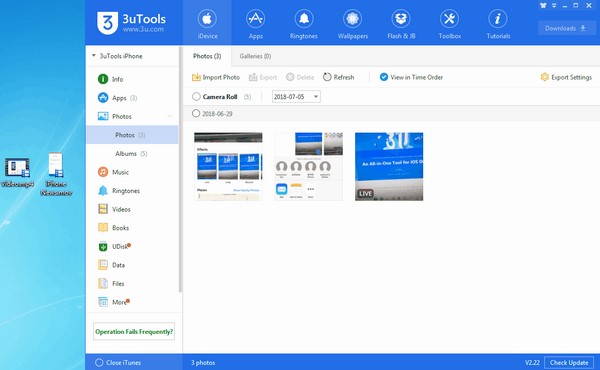Select Photos (3) sub-item in sidebar
Viewport: 600px width, 370px height.
[x=132, y=135]
